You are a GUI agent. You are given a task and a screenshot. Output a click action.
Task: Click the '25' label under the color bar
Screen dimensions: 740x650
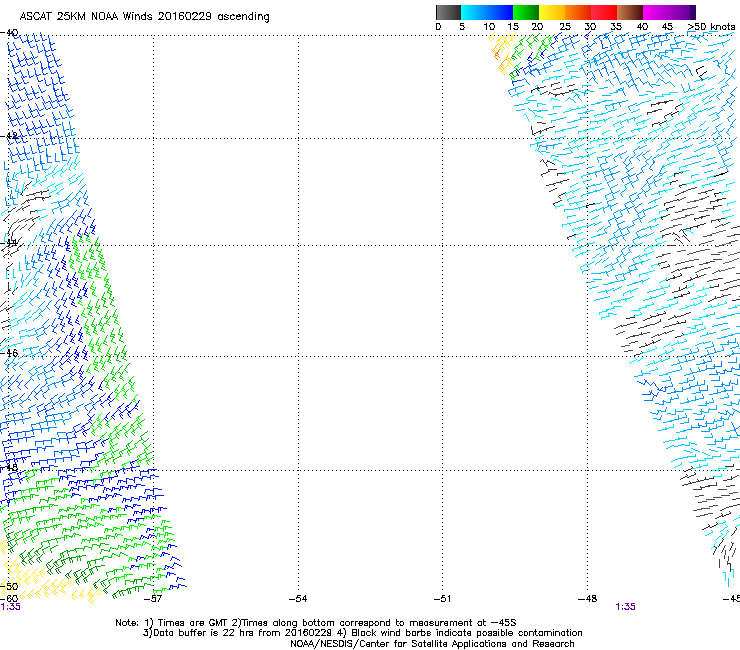[x=565, y=27]
